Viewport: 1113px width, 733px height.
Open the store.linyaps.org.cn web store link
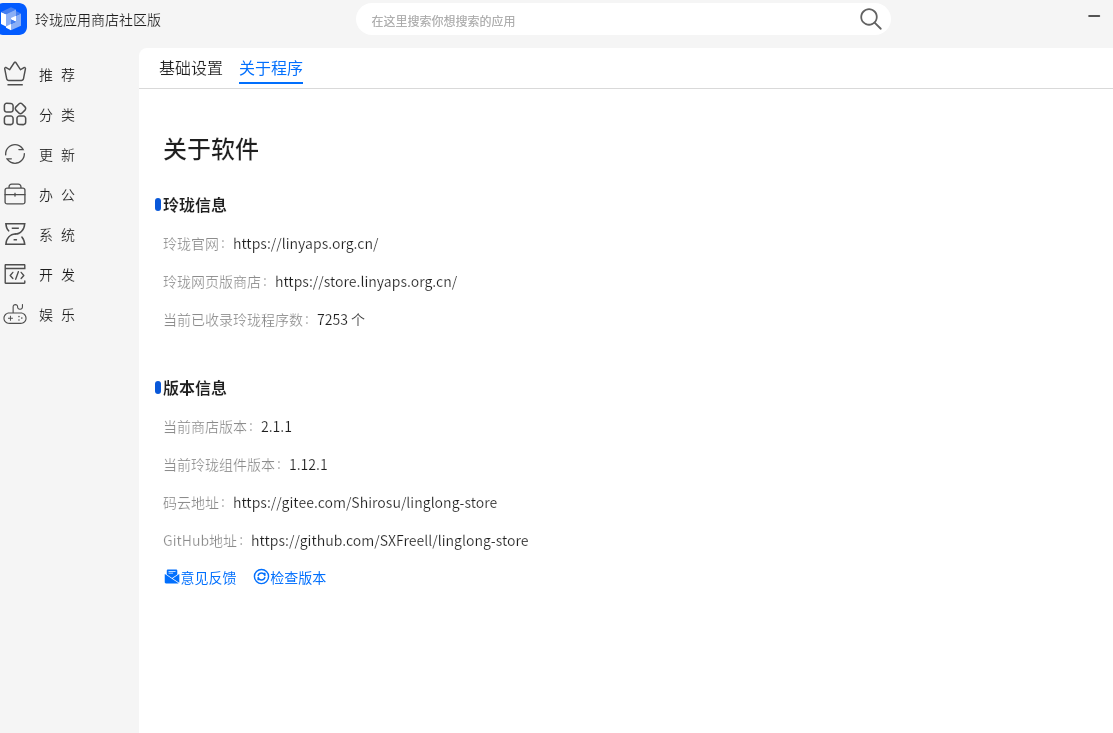(x=365, y=281)
